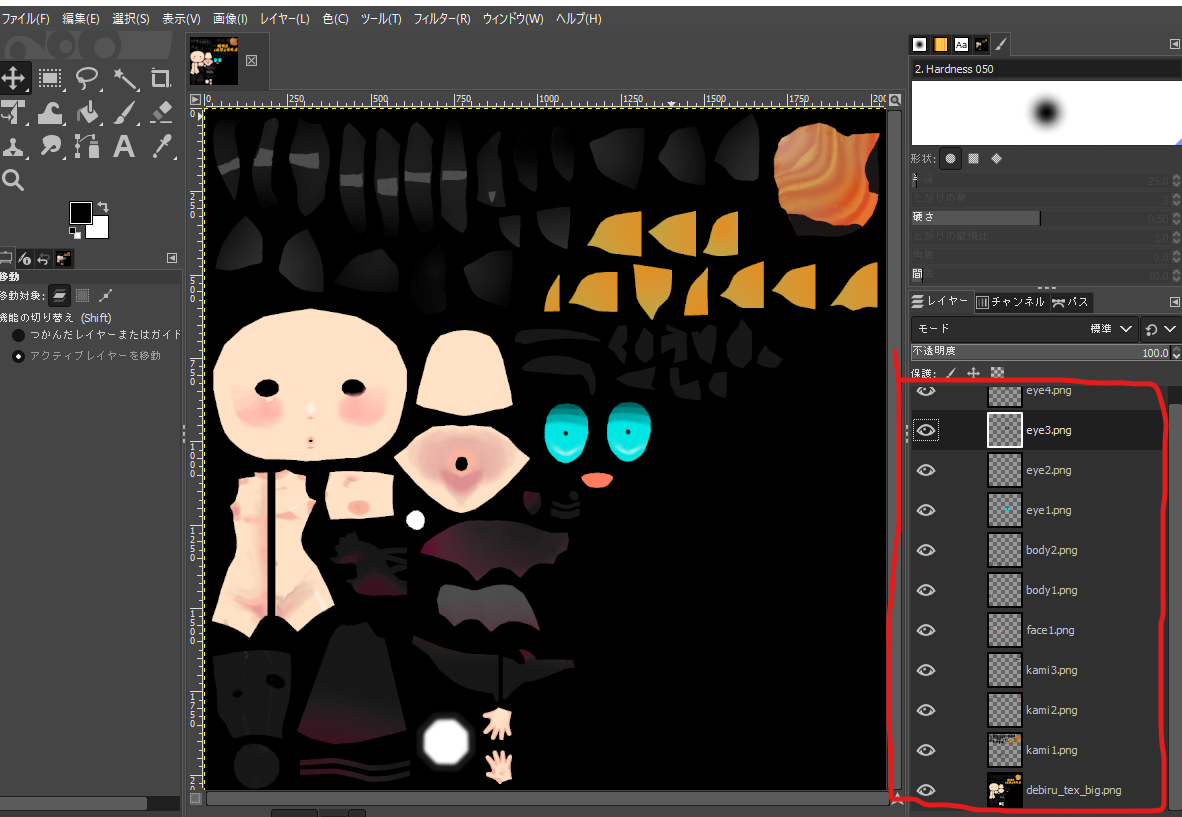Open the ウィンドウ(W) menu
The image size is (1182, 817).
(x=513, y=18)
